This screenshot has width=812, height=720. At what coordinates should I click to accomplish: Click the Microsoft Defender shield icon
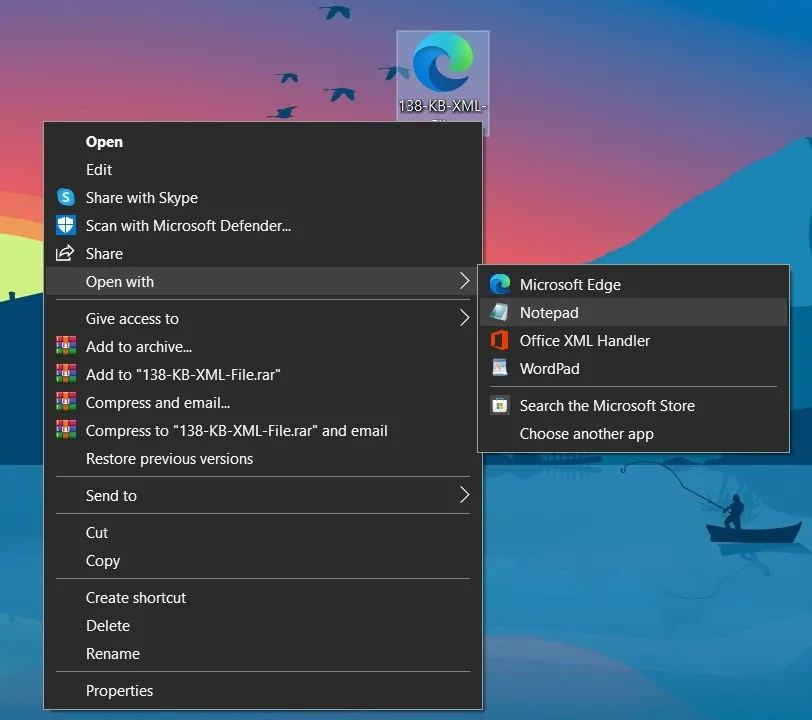[65, 225]
